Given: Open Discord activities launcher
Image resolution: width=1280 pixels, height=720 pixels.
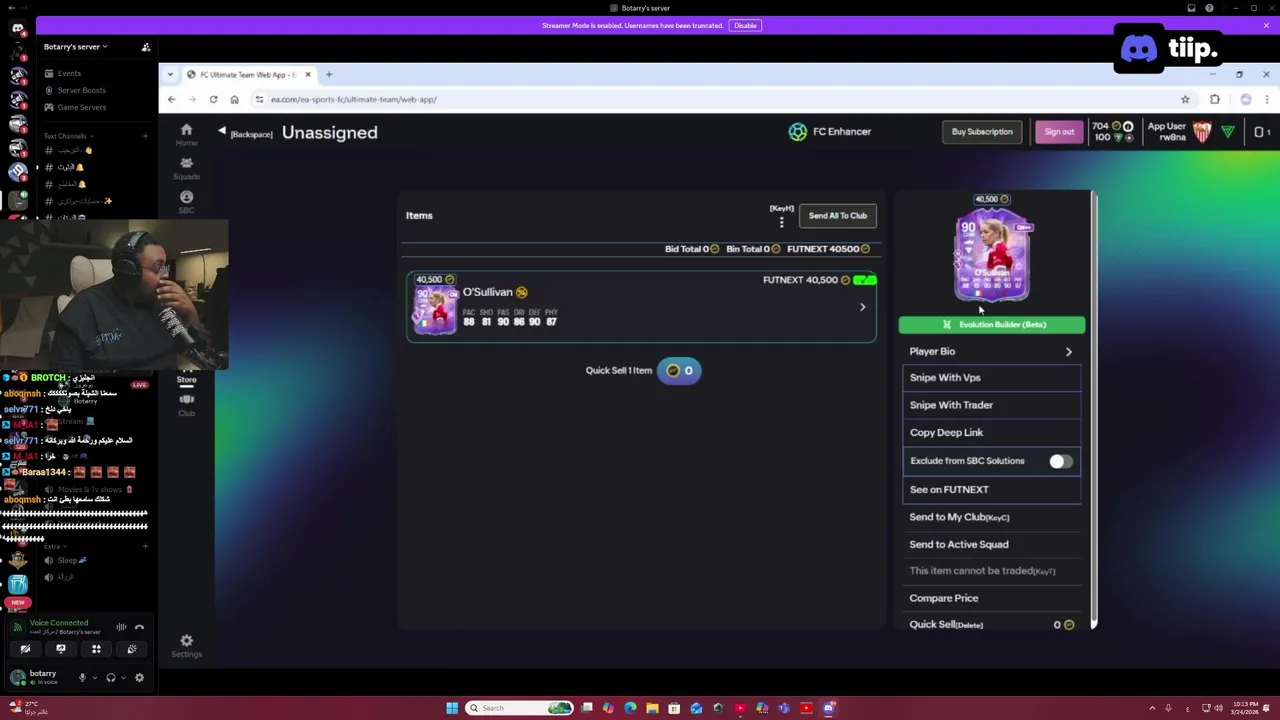Looking at the screenshot, I should pyautogui.click(x=96, y=649).
